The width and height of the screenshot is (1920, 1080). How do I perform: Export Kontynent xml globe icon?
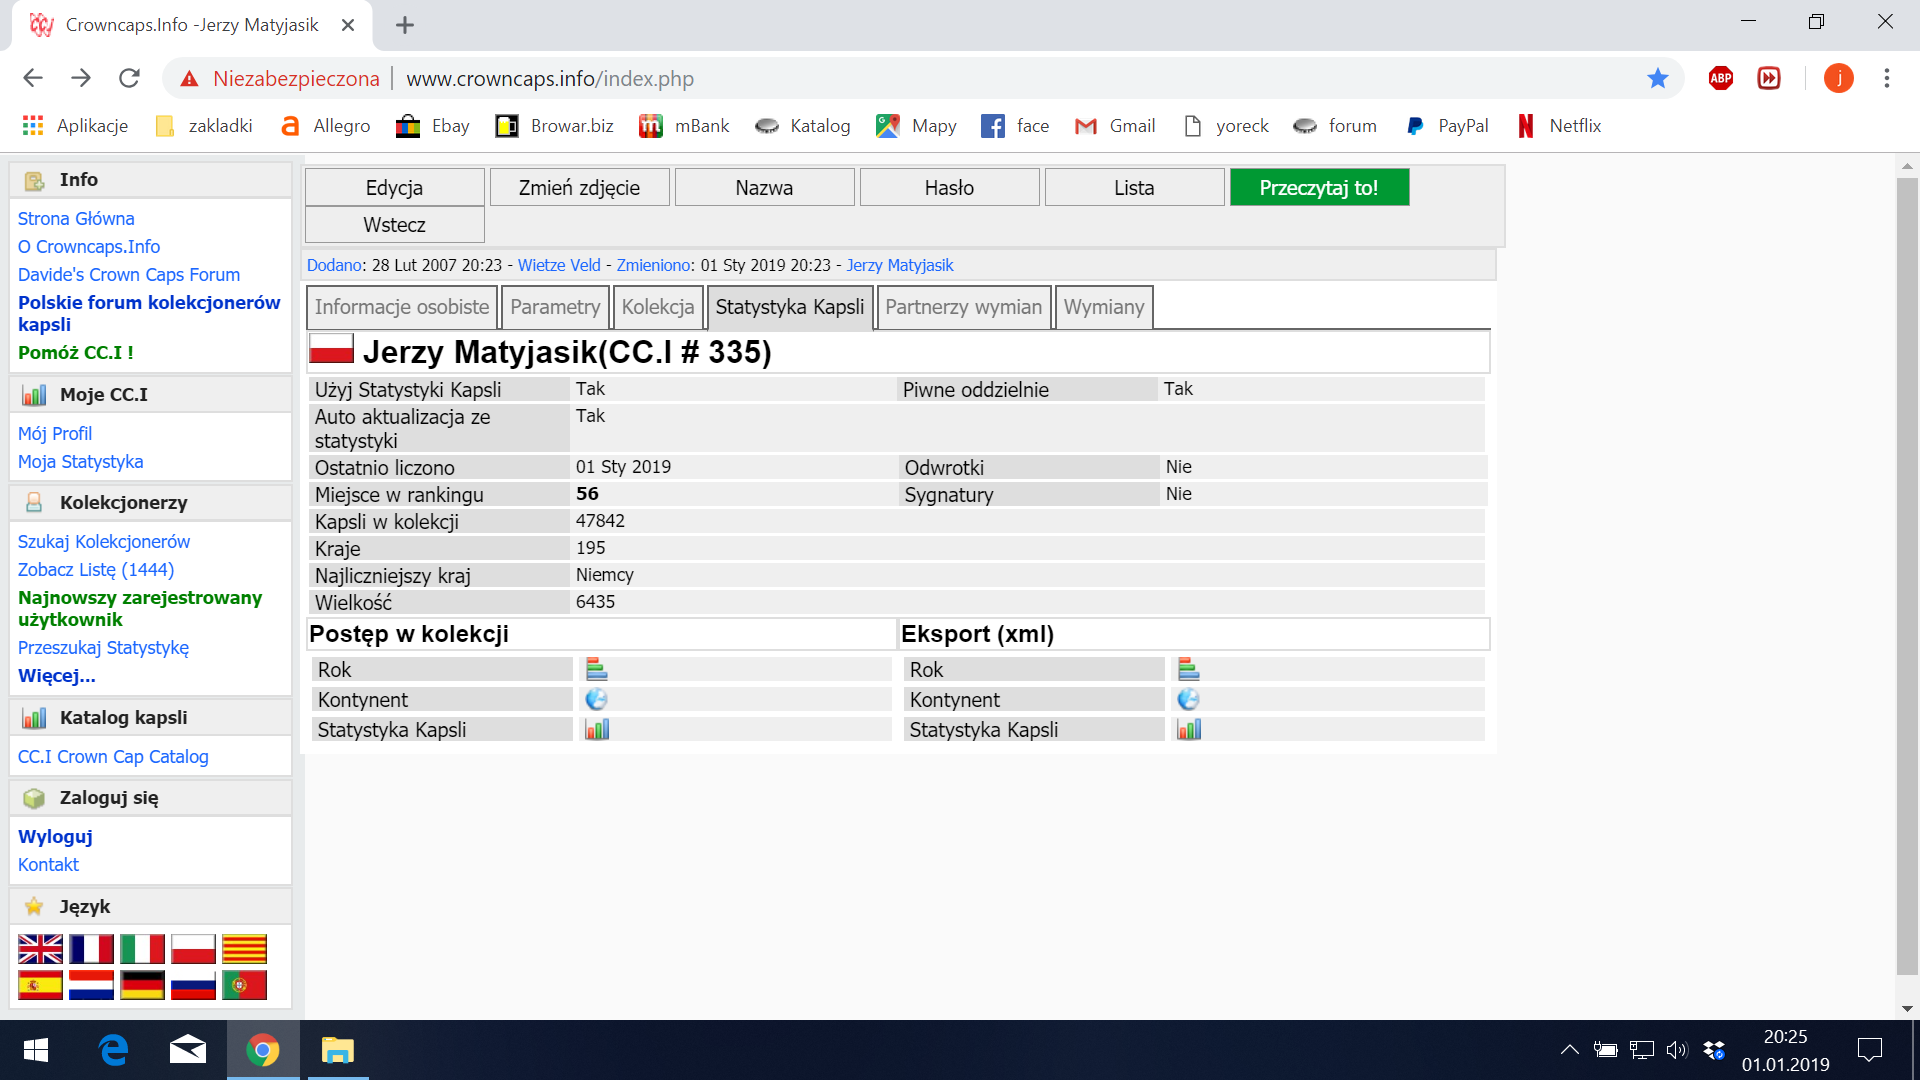(x=1189, y=699)
